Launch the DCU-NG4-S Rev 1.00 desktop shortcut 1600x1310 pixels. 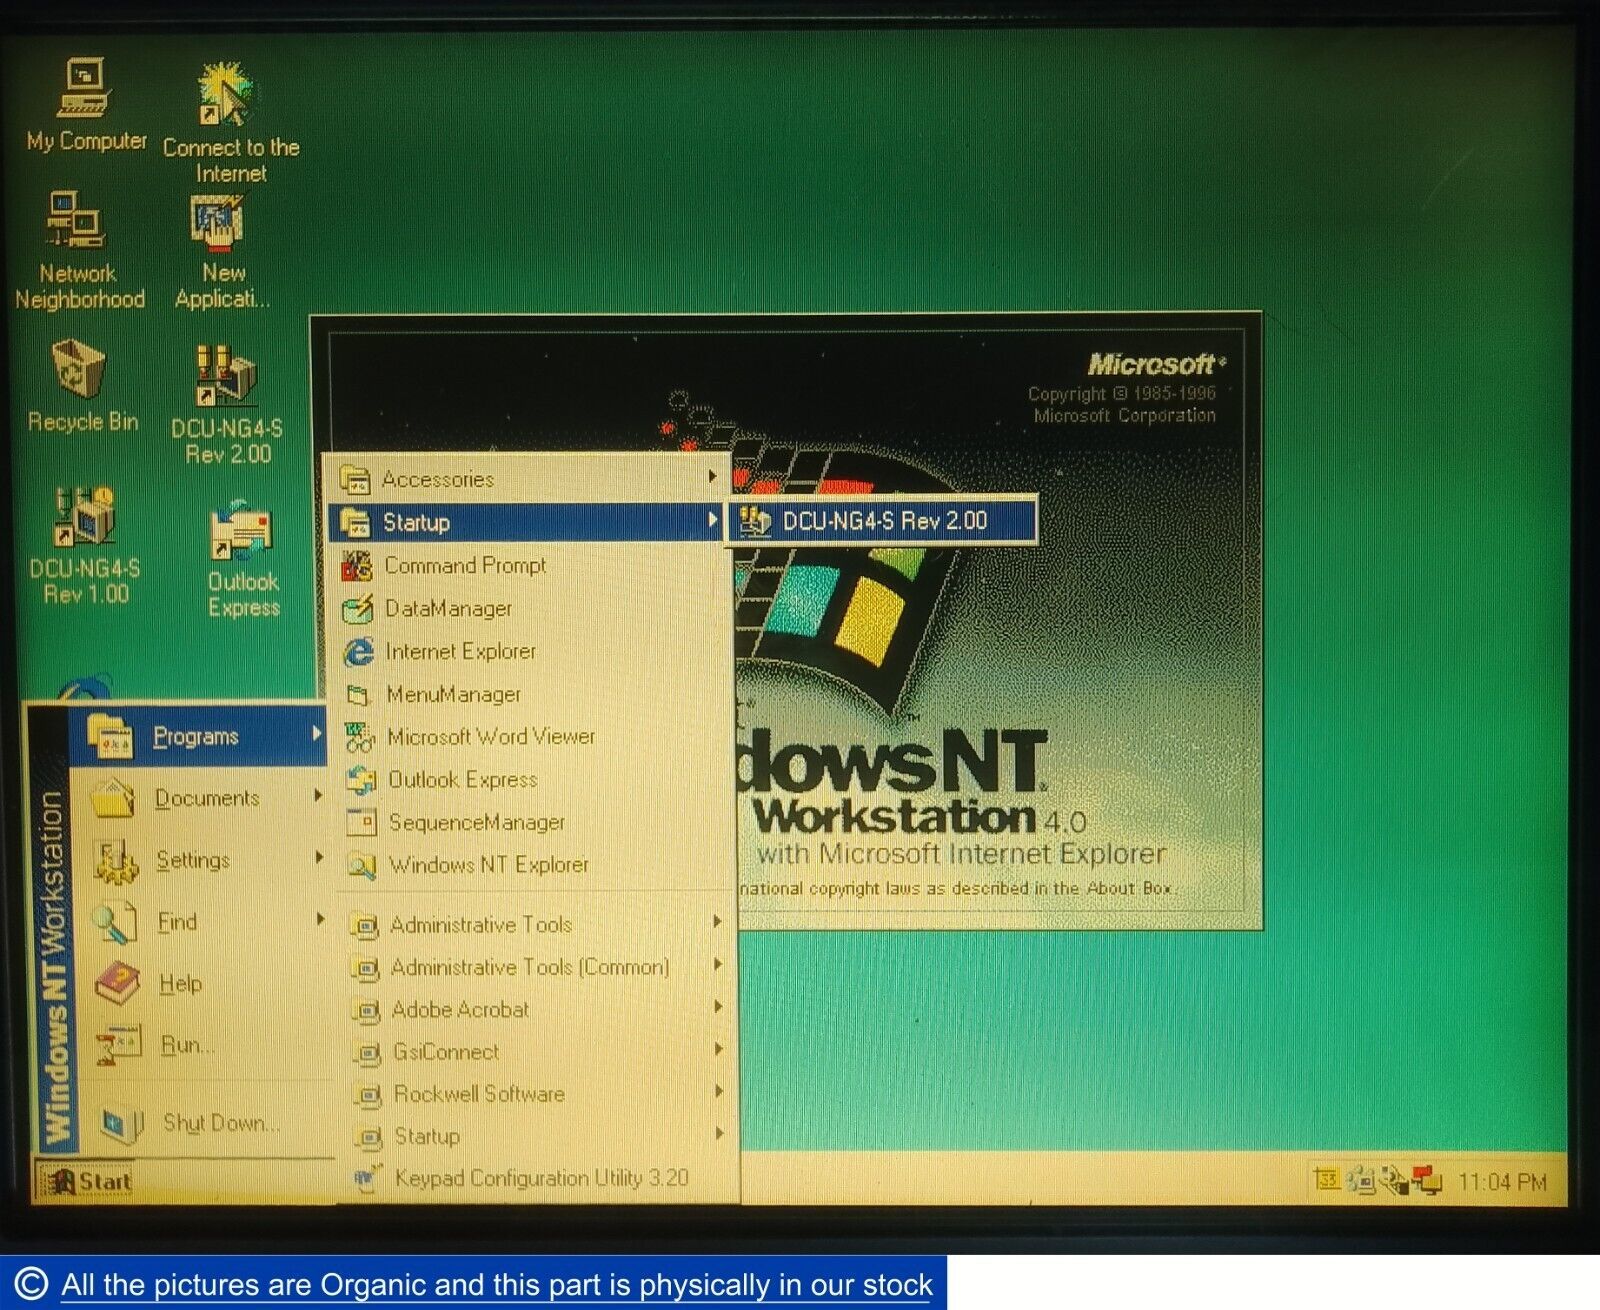click(85, 545)
